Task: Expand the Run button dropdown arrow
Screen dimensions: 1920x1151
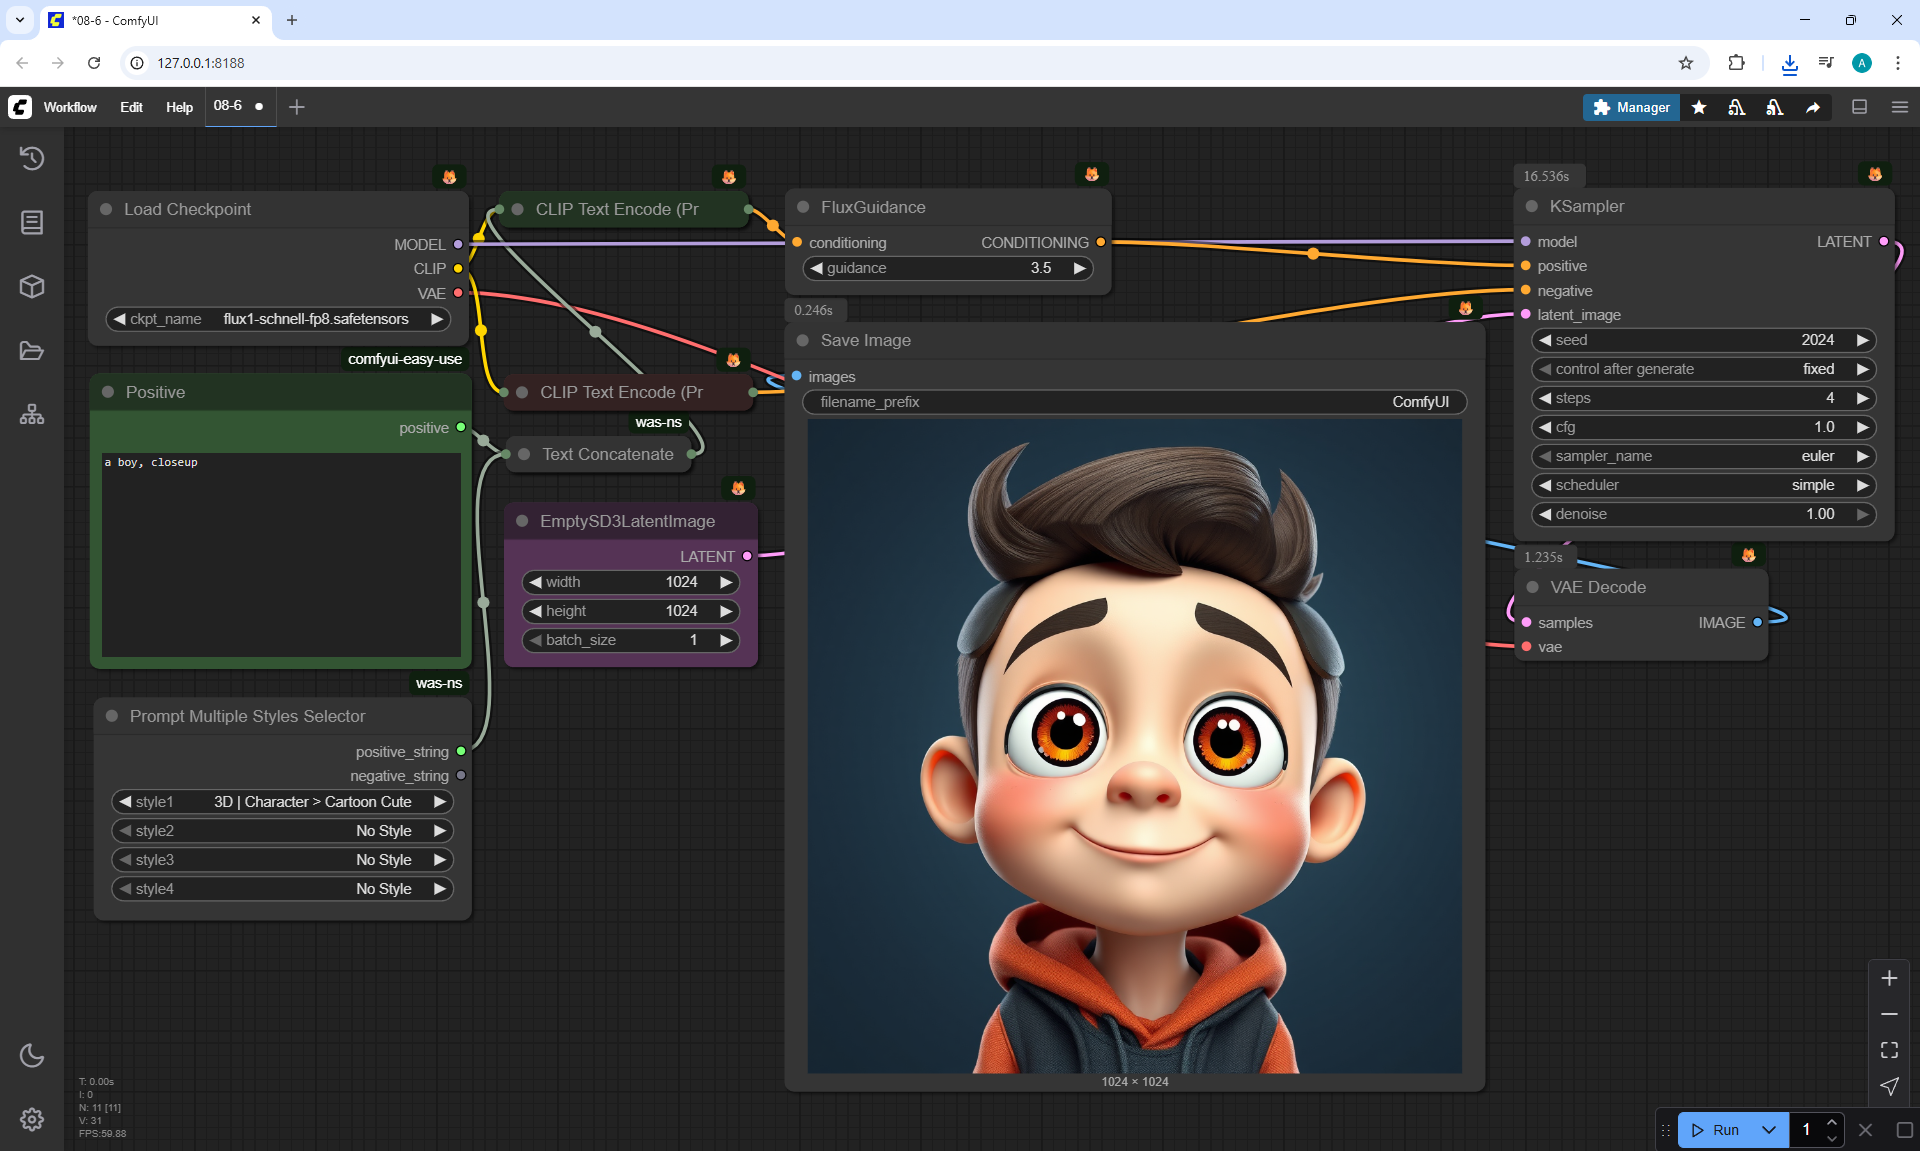Action: [1769, 1130]
